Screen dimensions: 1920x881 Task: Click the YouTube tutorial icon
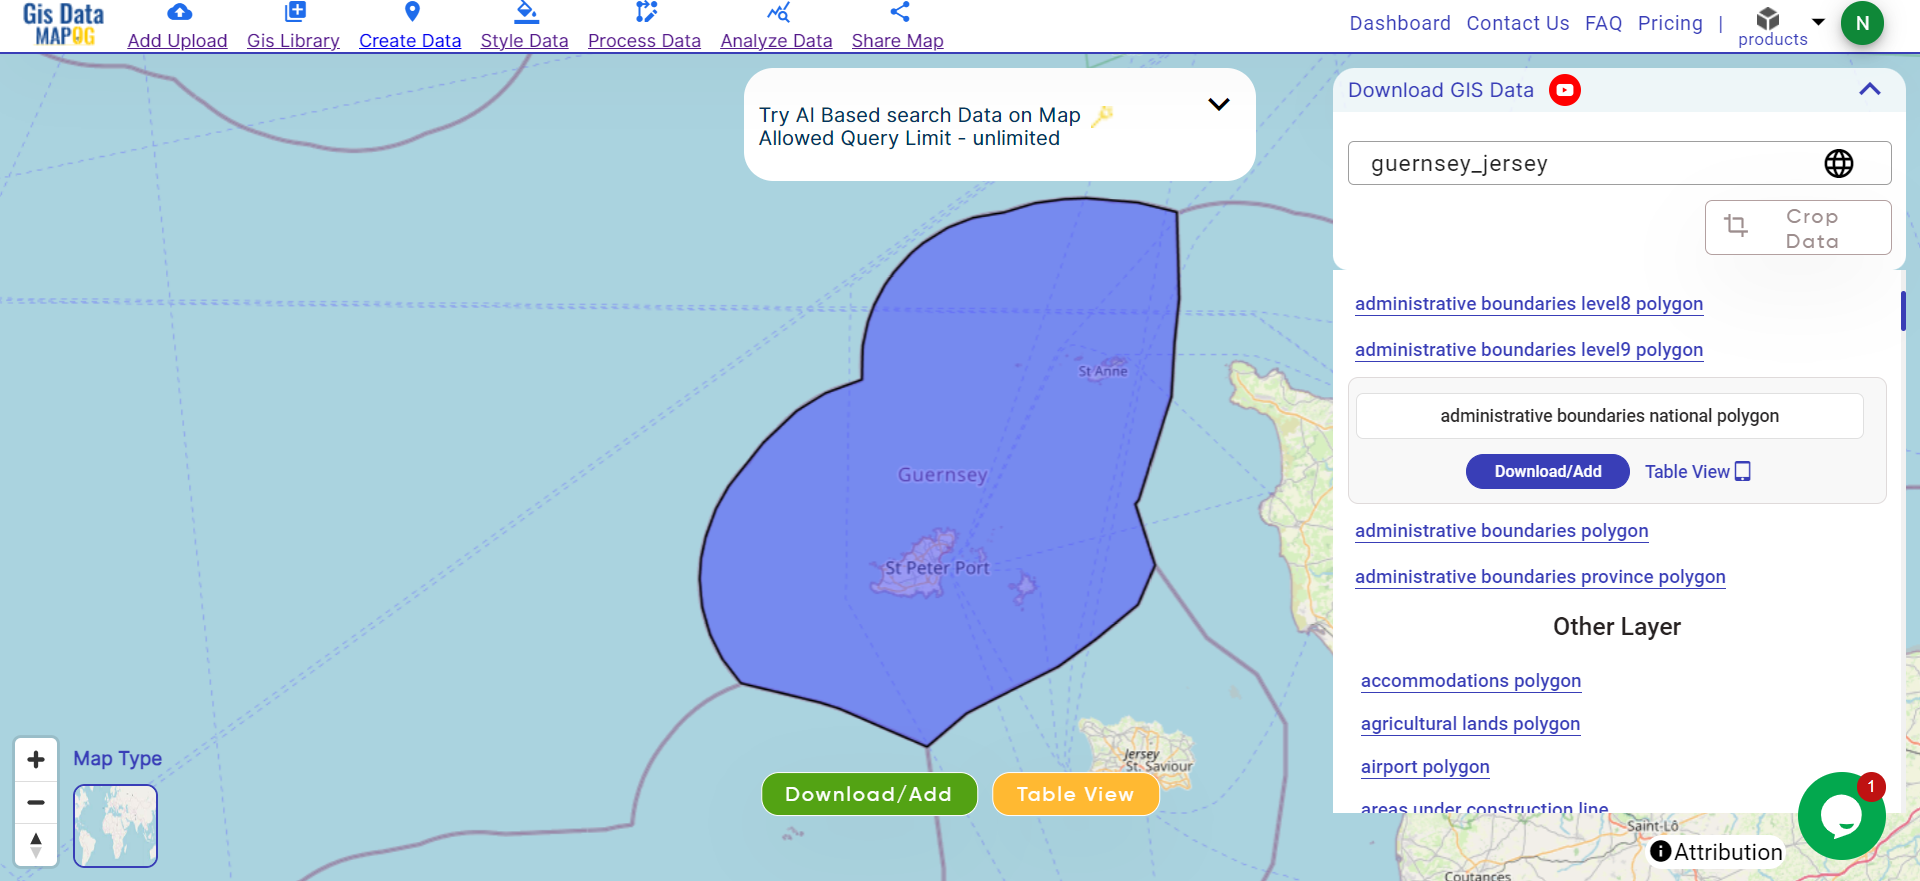pyautogui.click(x=1565, y=90)
